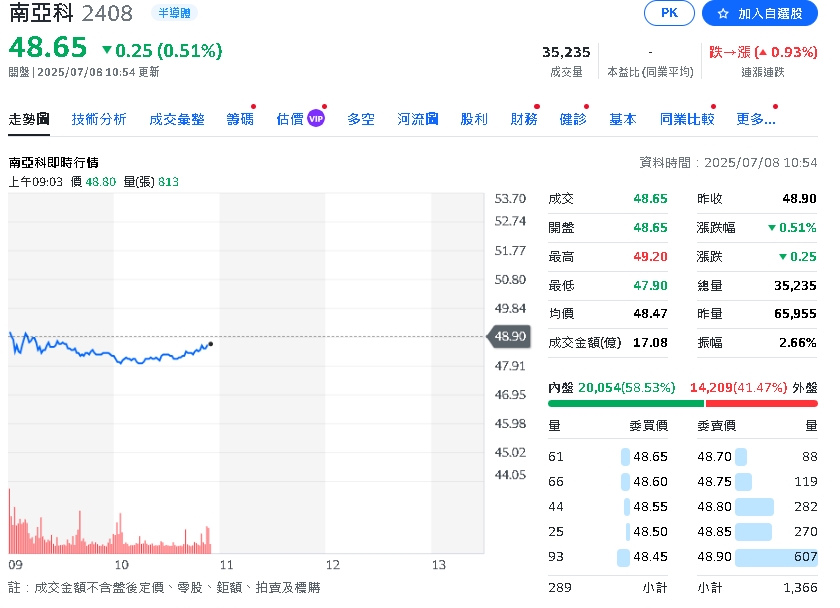Screen dimensions: 840x608
Task: Click the 連漲連跌 indicator
Action: coord(762,61)
